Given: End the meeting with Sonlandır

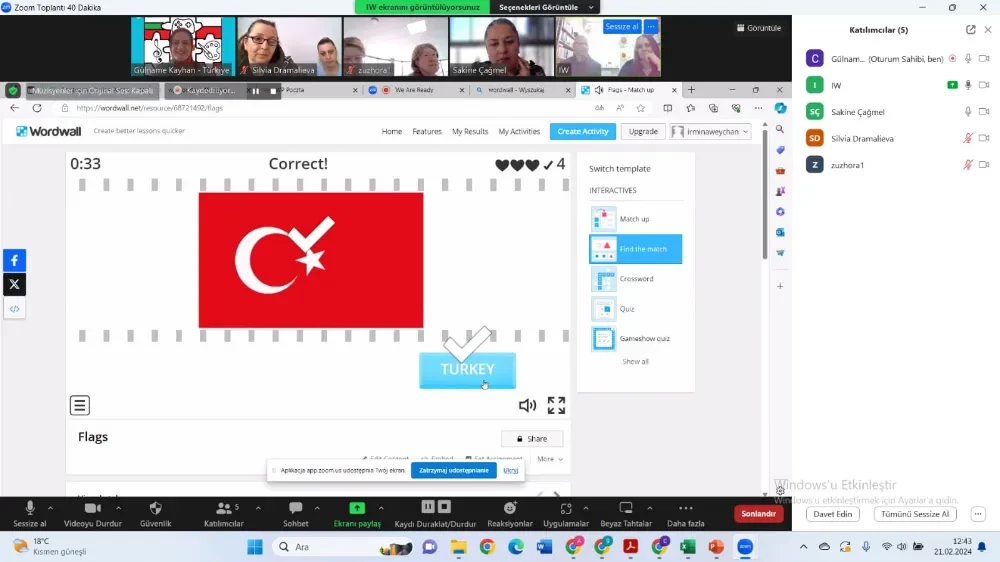Looking at the screenshot, I should point(758,514).
